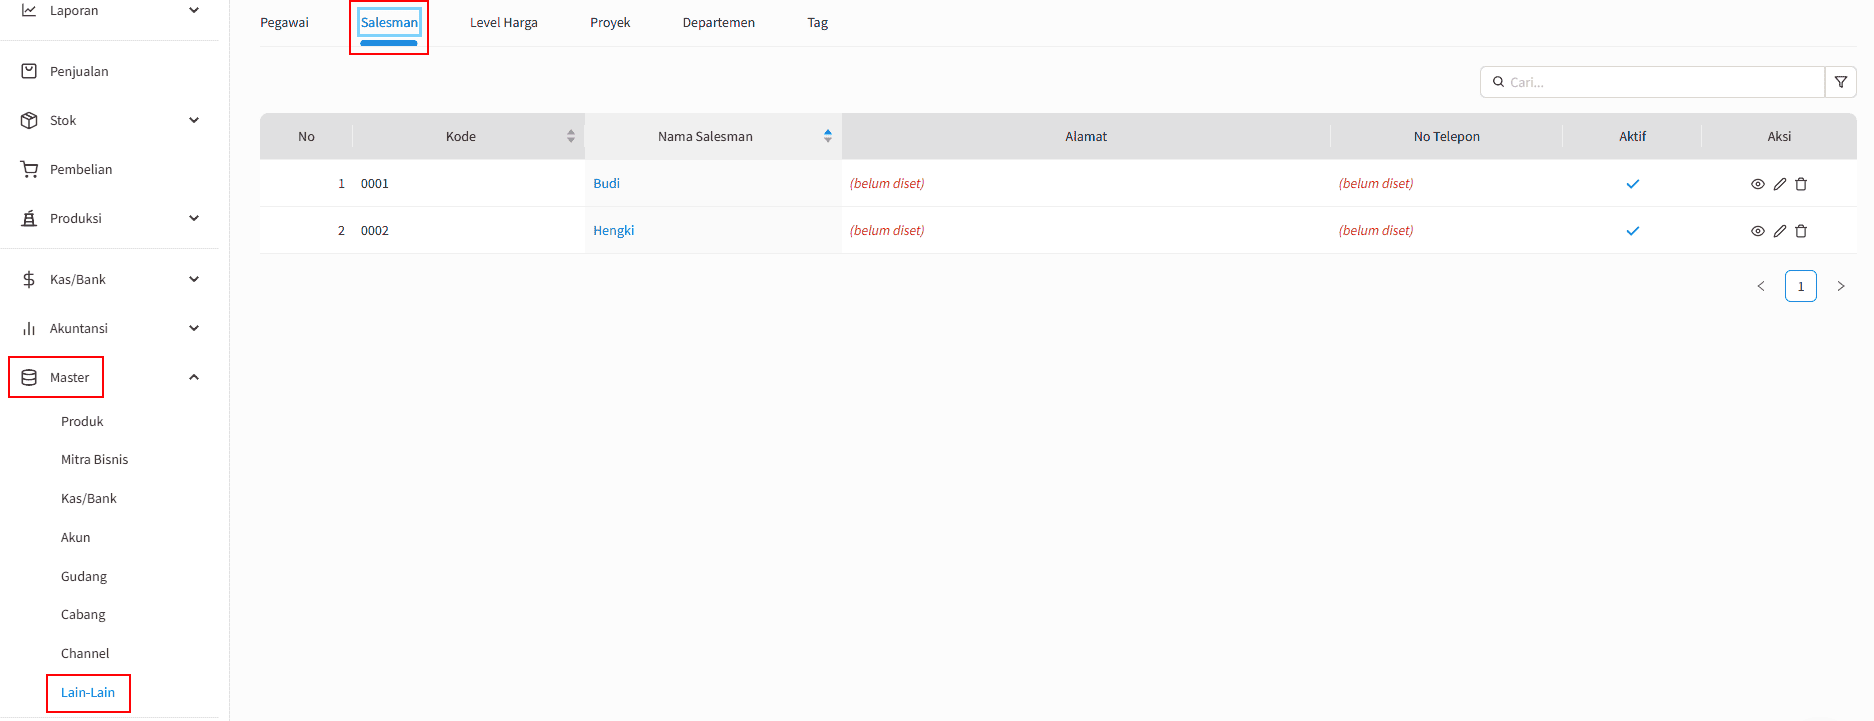
Task: View details of salesman Hengki via eye icon
Action: [x=1757, y=231]
